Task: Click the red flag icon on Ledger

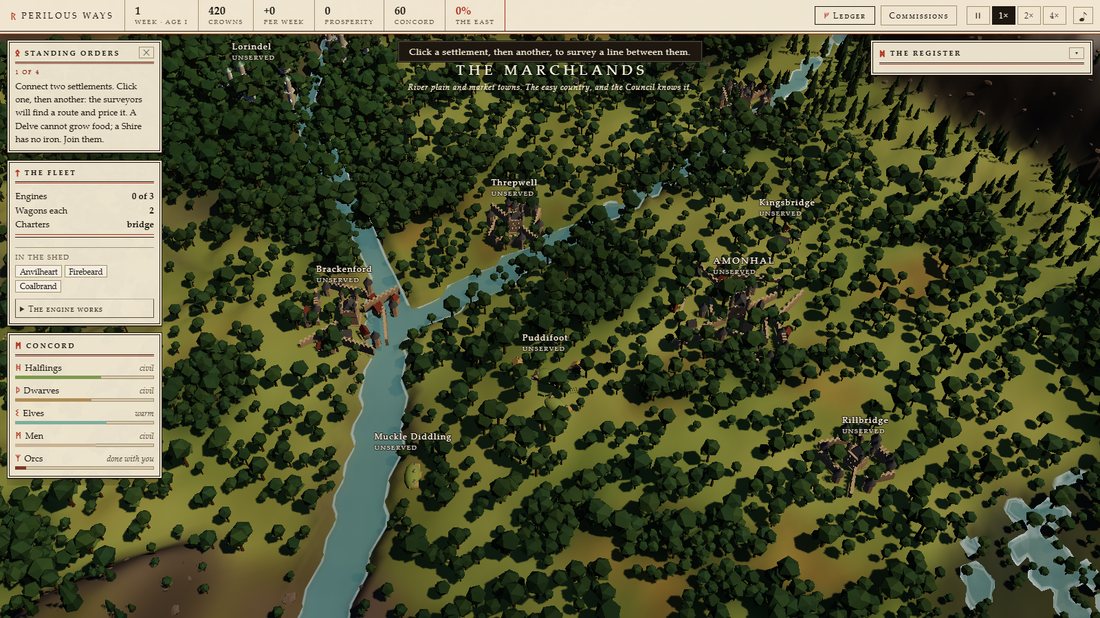Action: [x=826, y=15]
